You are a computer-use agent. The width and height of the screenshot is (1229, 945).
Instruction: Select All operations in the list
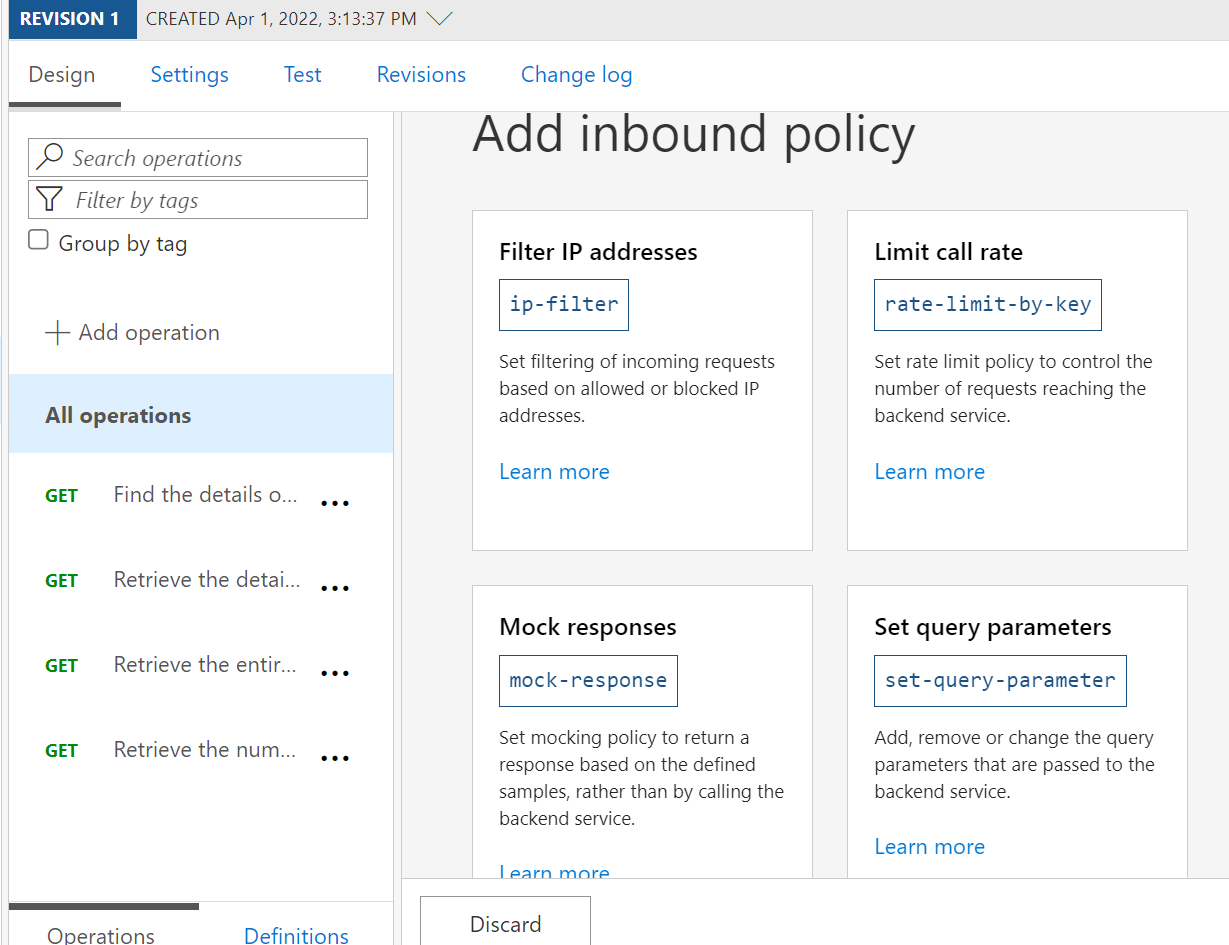click(201, 415)
